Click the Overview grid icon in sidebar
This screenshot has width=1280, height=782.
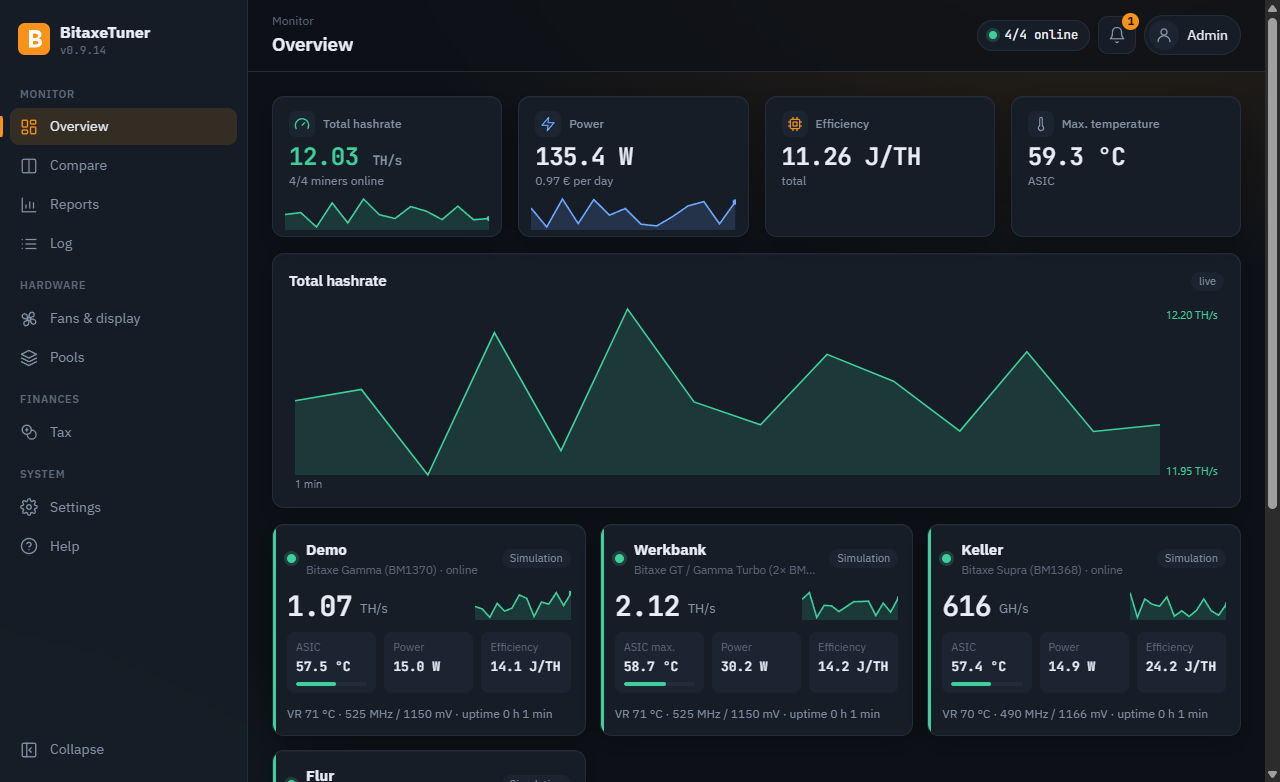coord(29,126)
